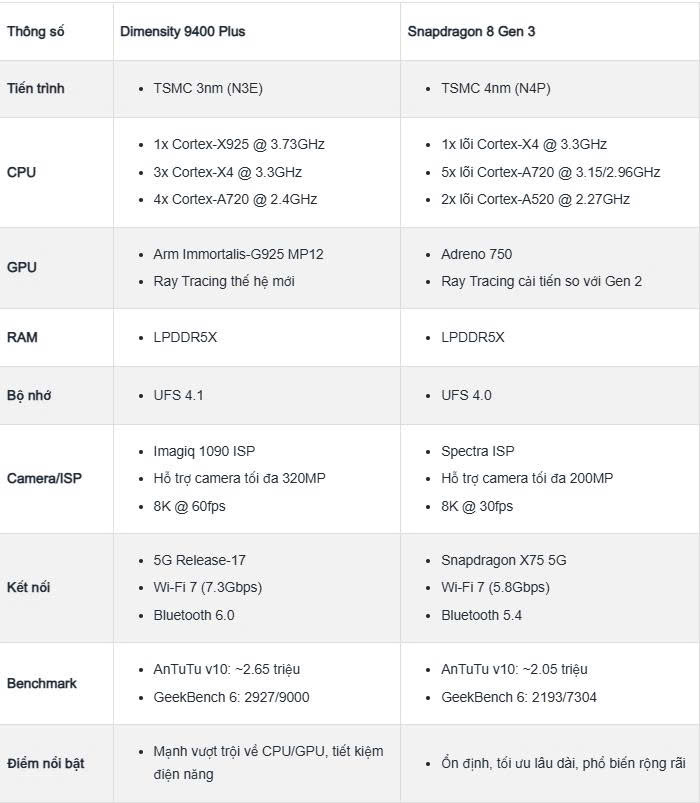Click the UFS 4.0 entry
This screenshot has height=803, width=700.
[466, 395]
